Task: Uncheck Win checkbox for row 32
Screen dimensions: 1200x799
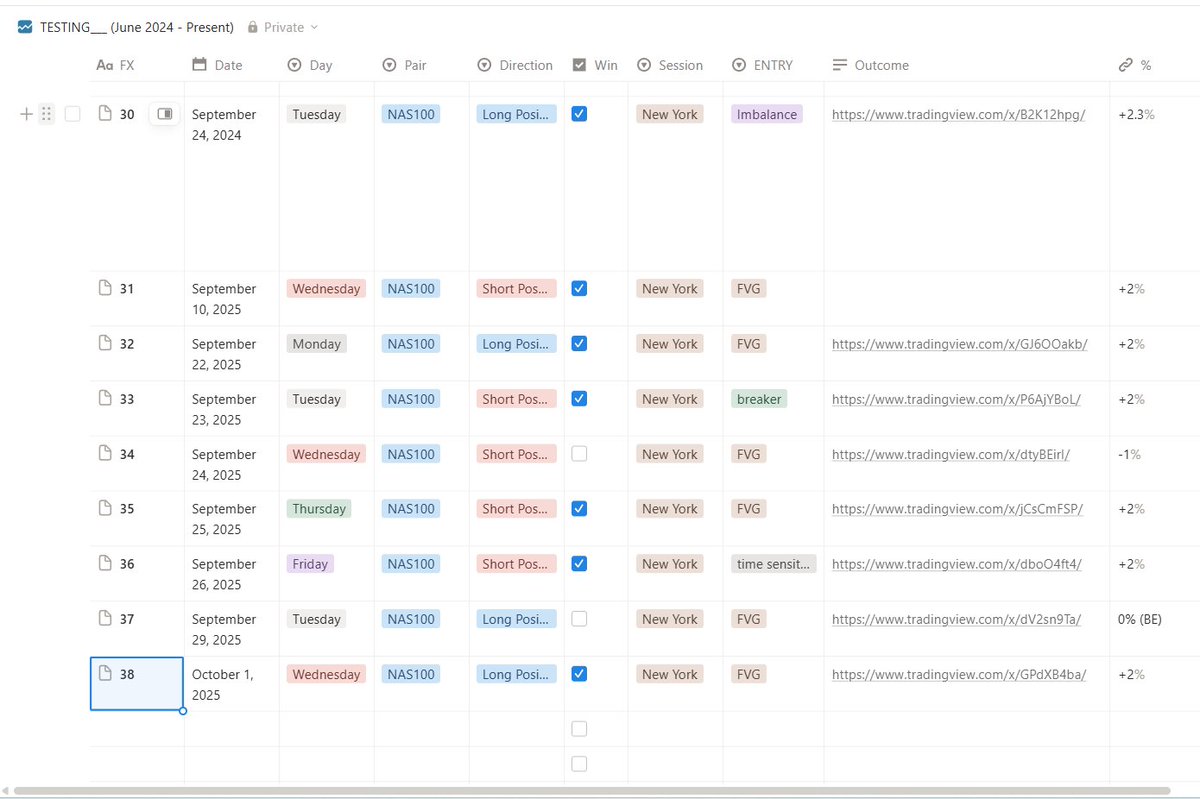Action: (x=579, y=343)
